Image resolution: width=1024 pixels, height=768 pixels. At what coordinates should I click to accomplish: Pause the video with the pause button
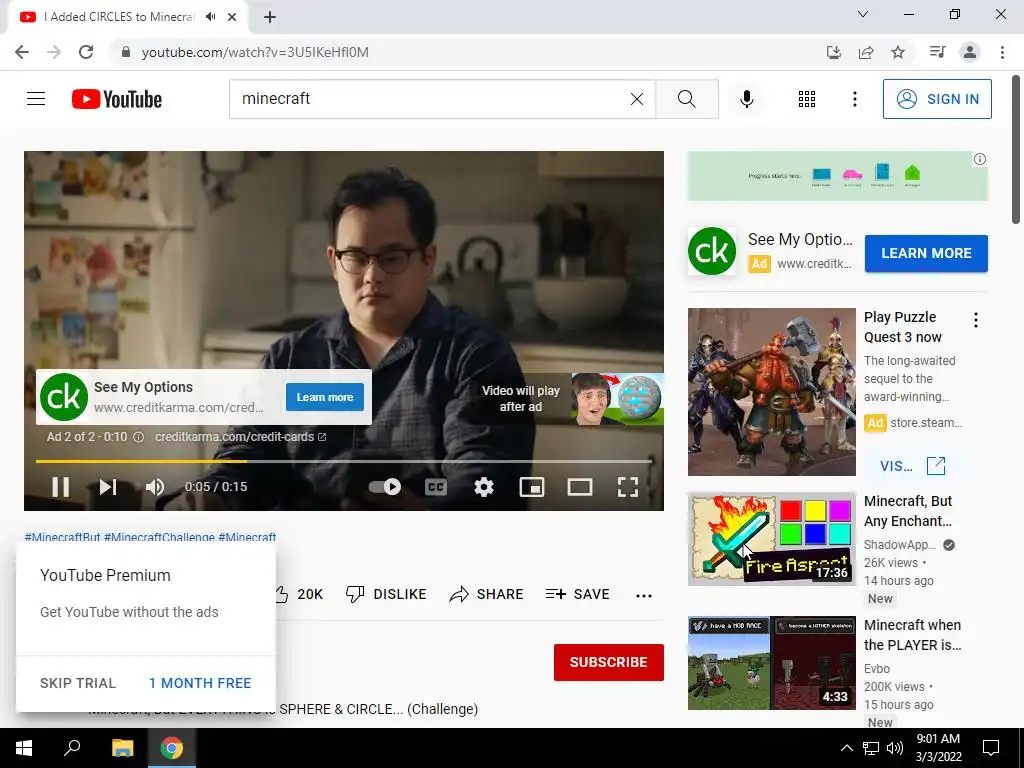[x=61, y=487]
